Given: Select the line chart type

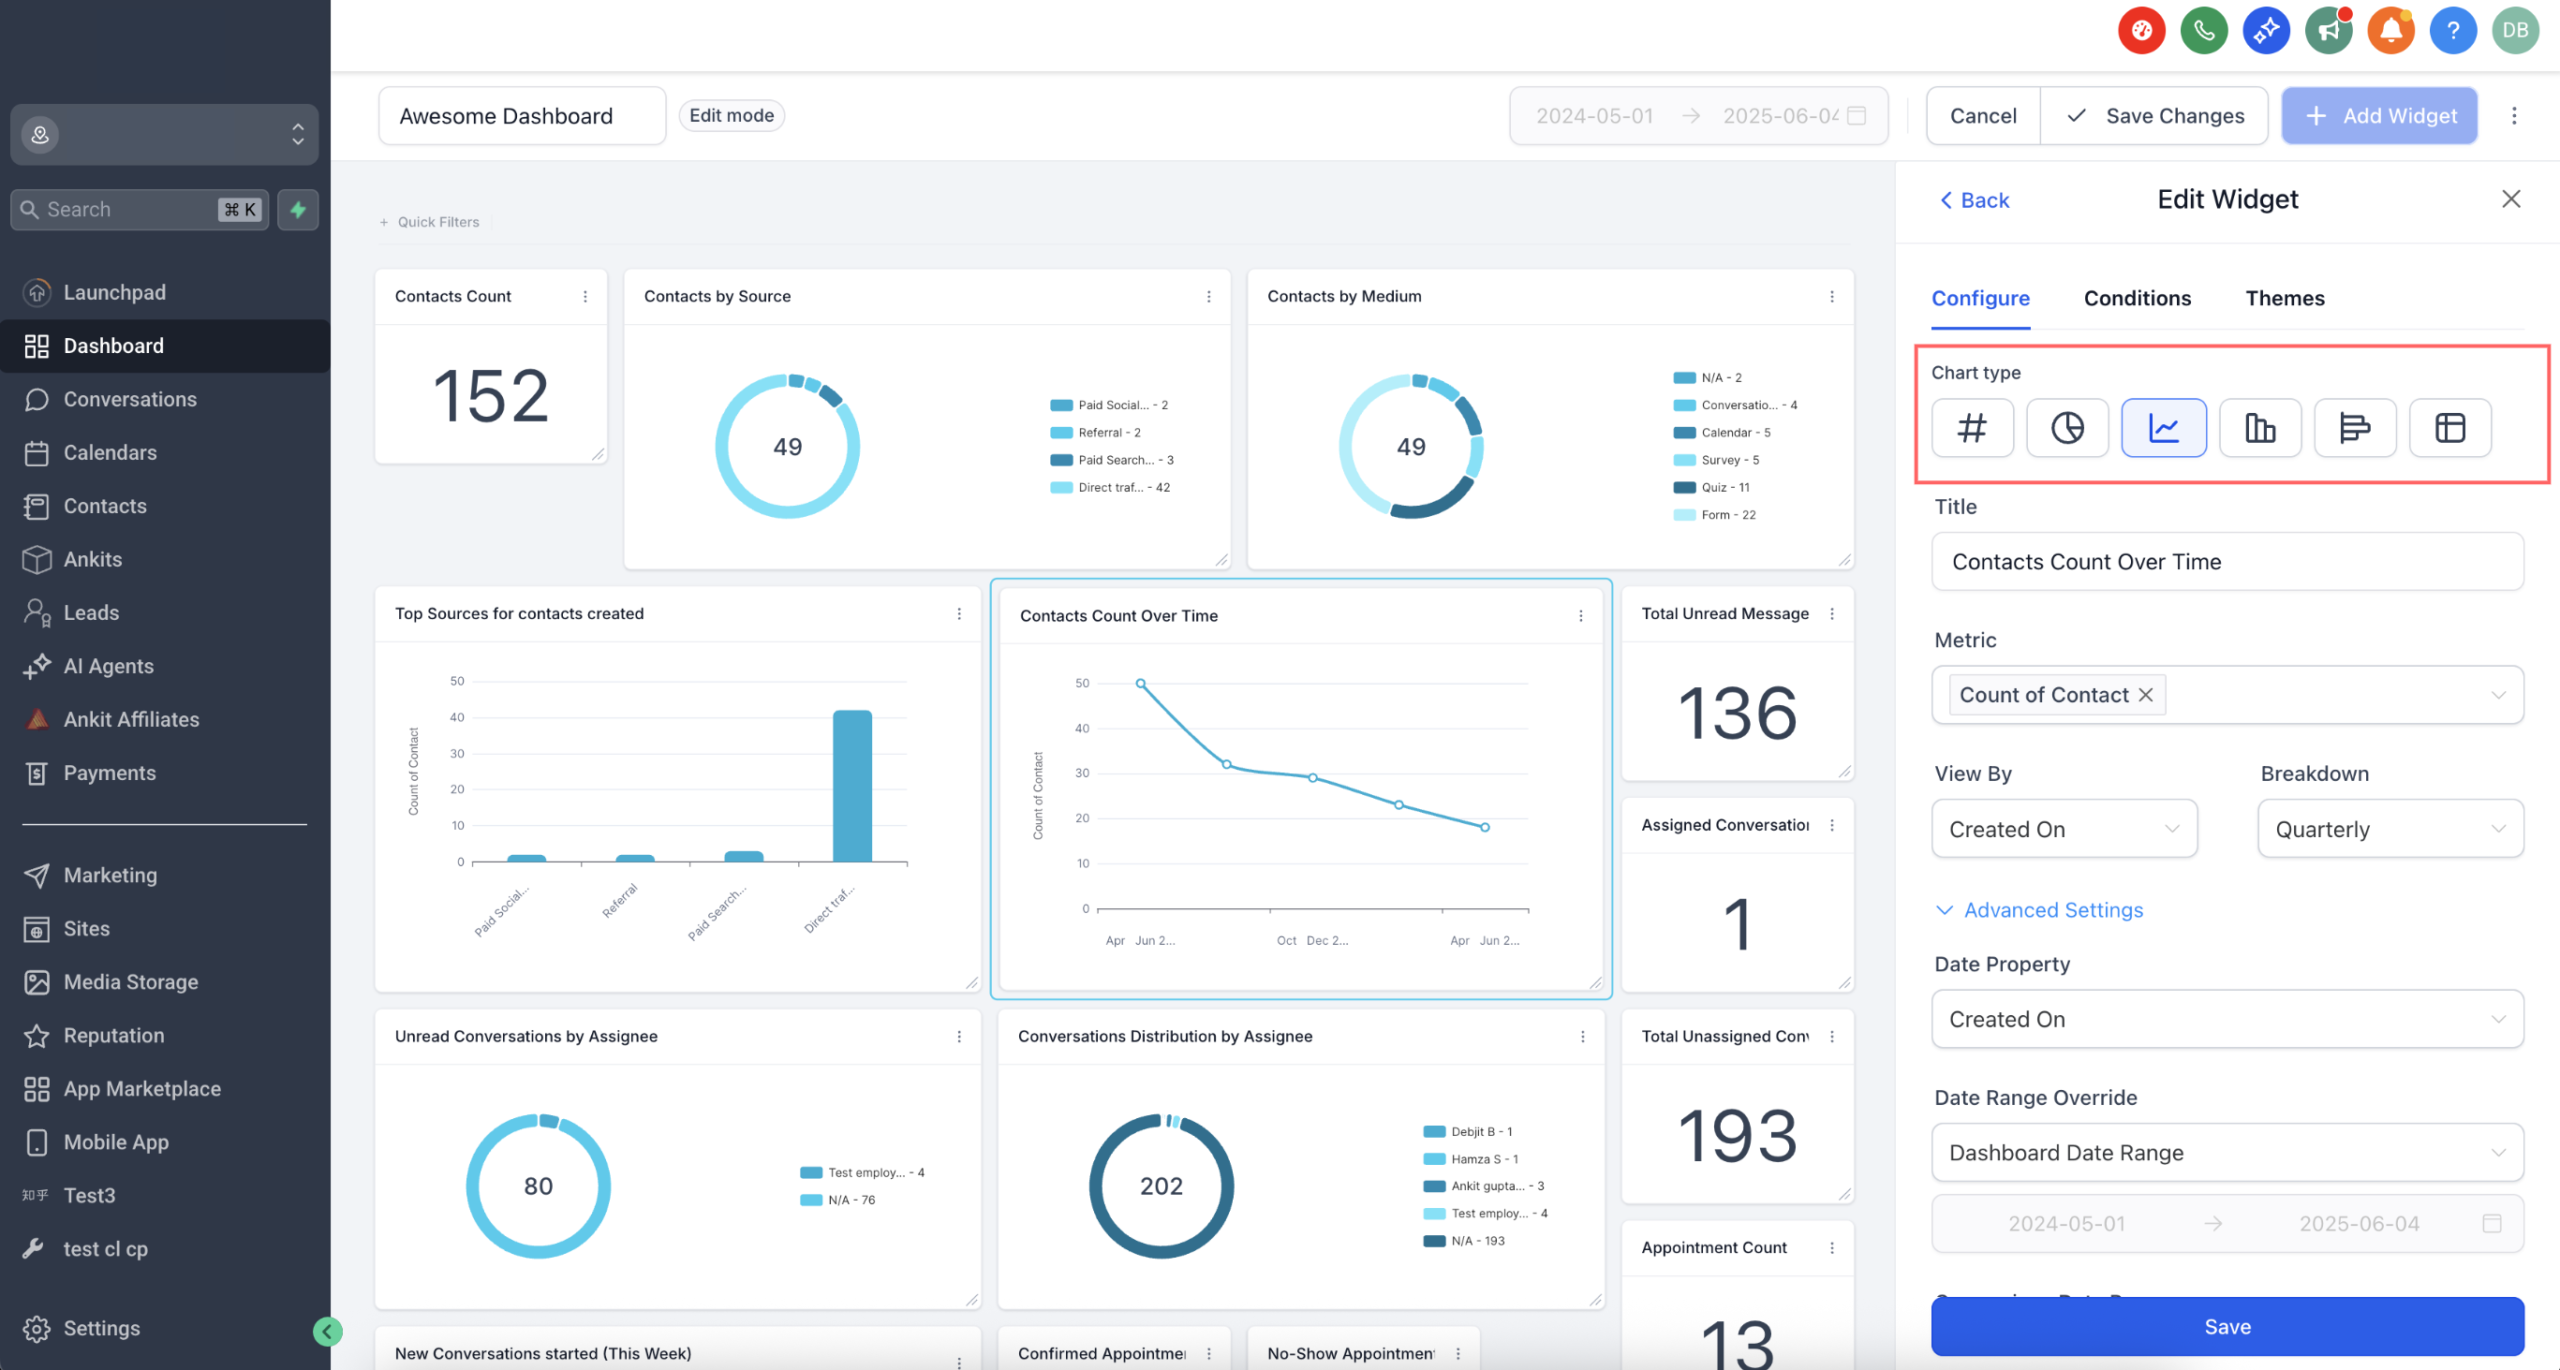Looking at the screenshot, I should pyautogui.click(x=2163, y=428).
